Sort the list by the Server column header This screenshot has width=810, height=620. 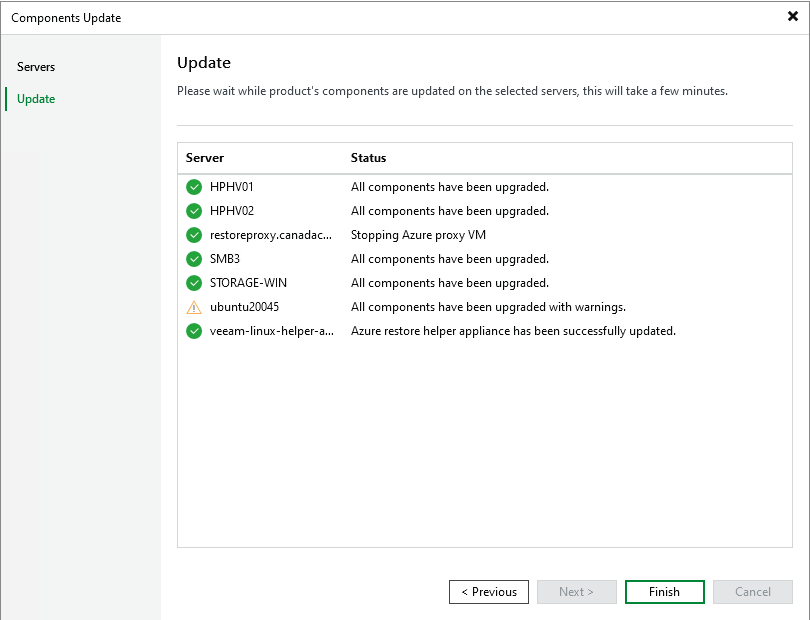[x=205, y=158]
